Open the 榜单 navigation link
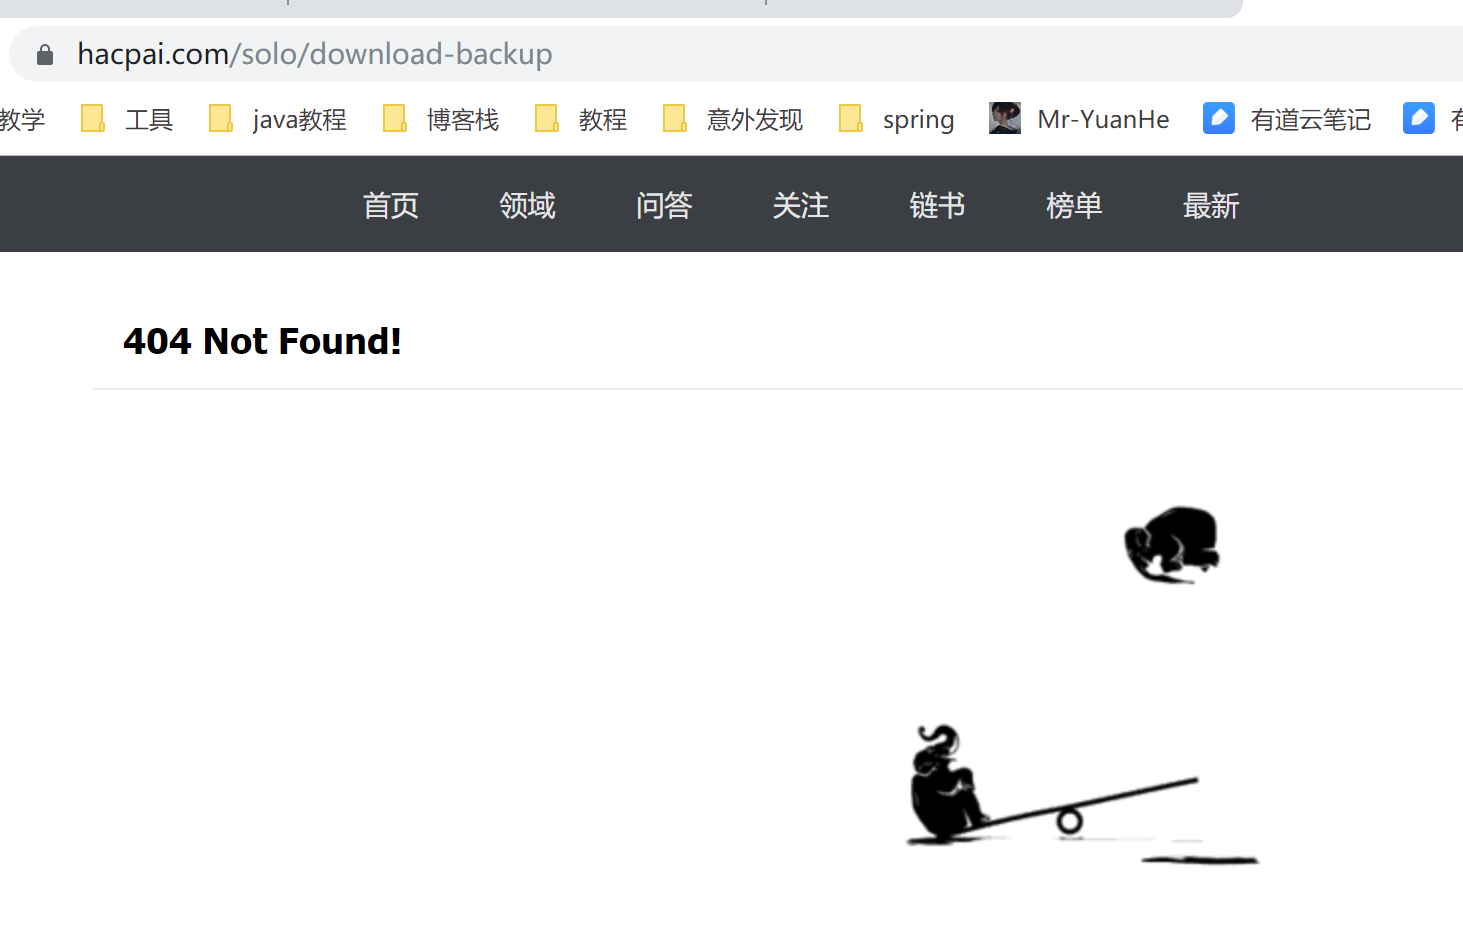The image size is (1463, 944). point(1074,206)
